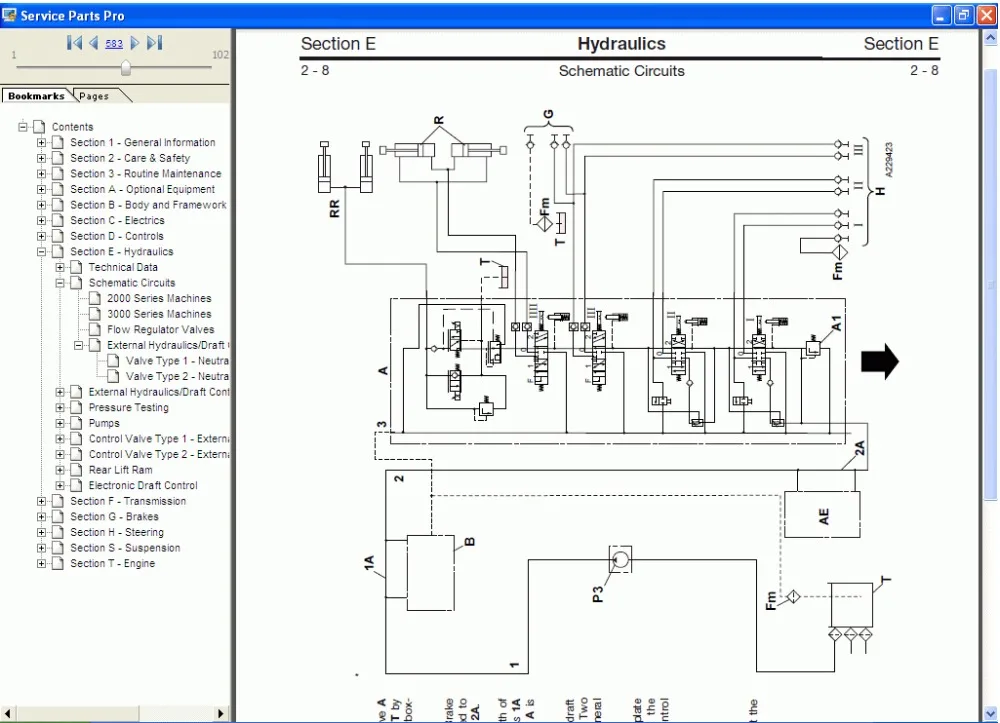Screen dimensions: 1000x723
Task: Expand Section F - Transmission node
Action: (41, 501)
